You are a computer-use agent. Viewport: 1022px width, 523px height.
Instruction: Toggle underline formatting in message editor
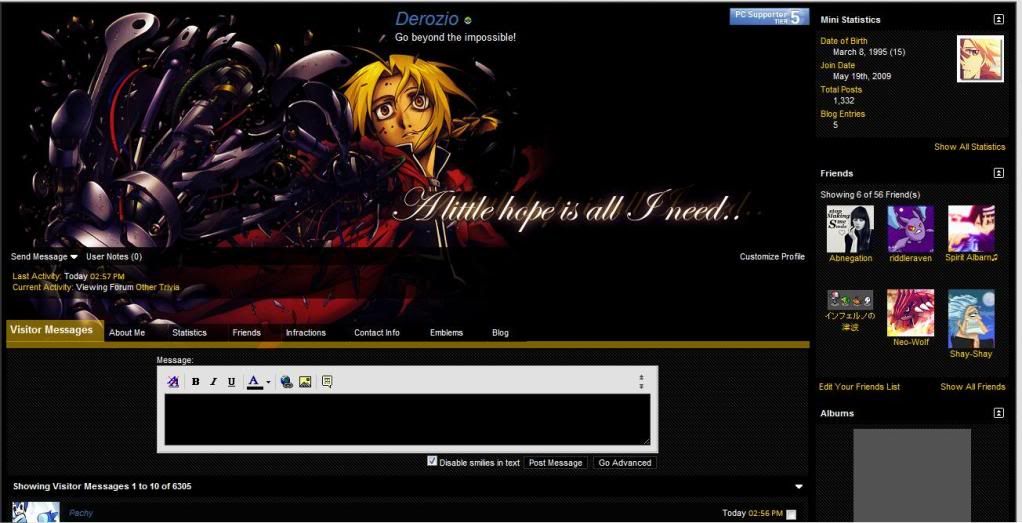point(231,382)
